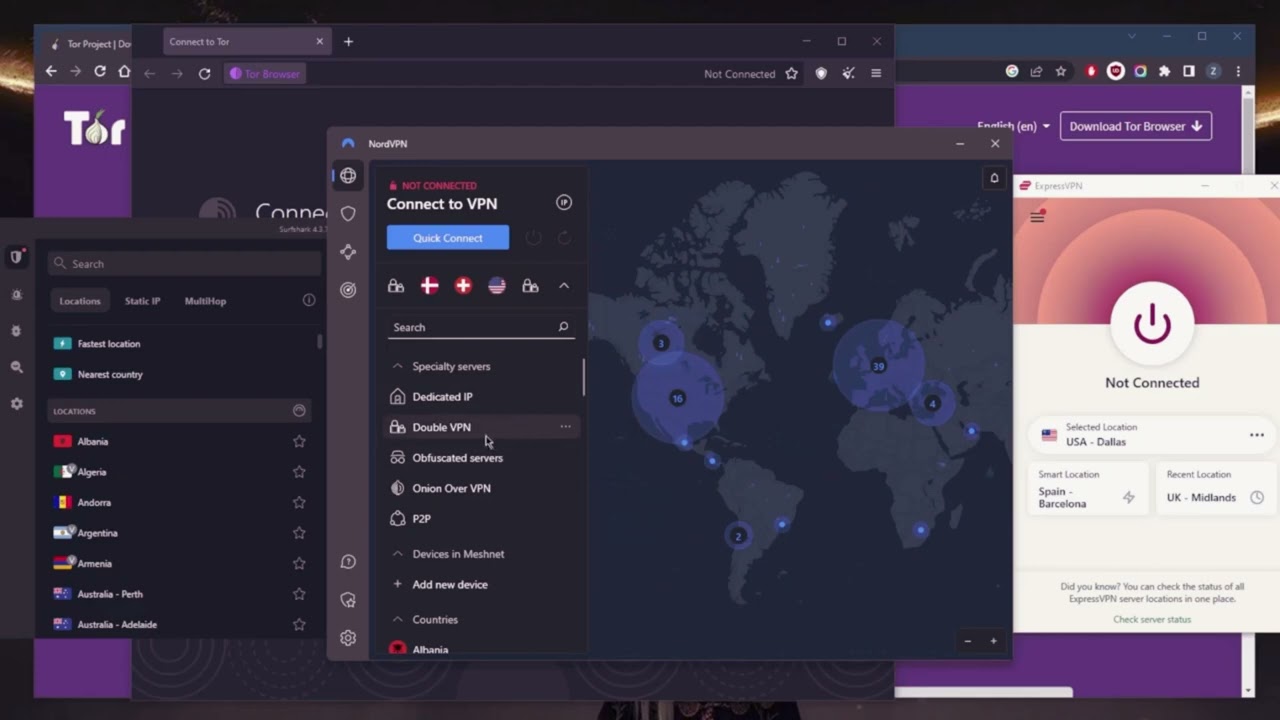Open NordVPN Dark Web Monitor target icon

(348, 290)
